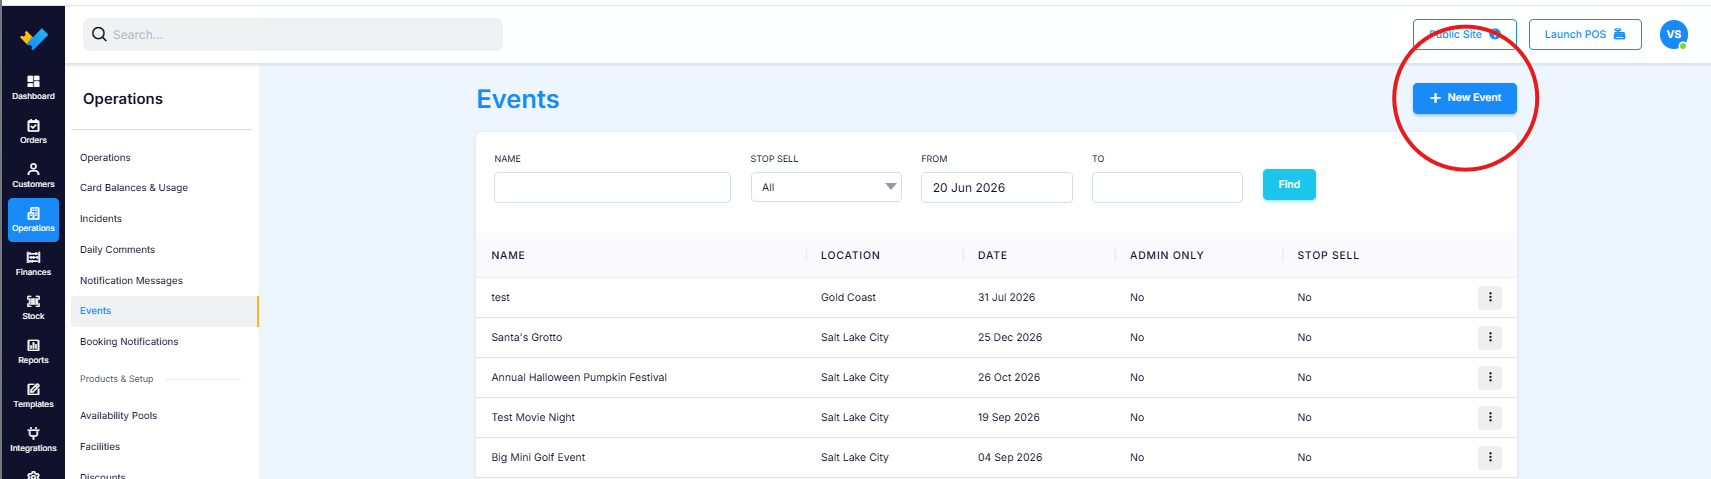This screenshot has width=1711, height=479.
Task: Open the Templates sidebar icon
Action: 33,395
